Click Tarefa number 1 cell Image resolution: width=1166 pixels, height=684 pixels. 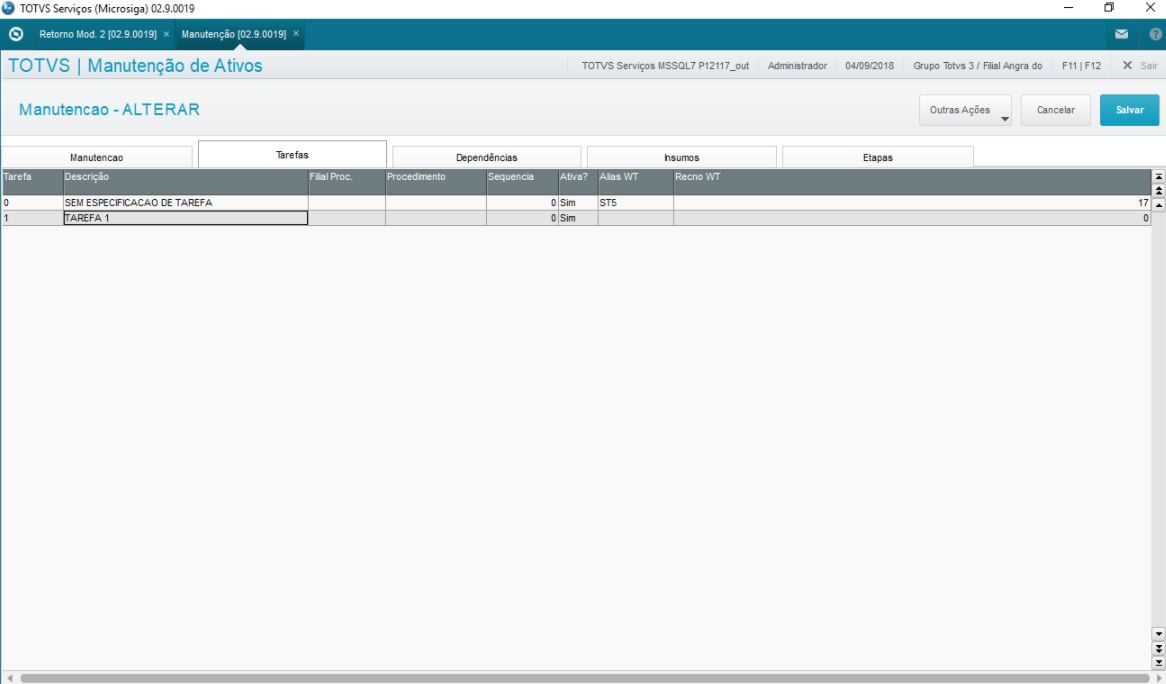(x=32, y=218)
